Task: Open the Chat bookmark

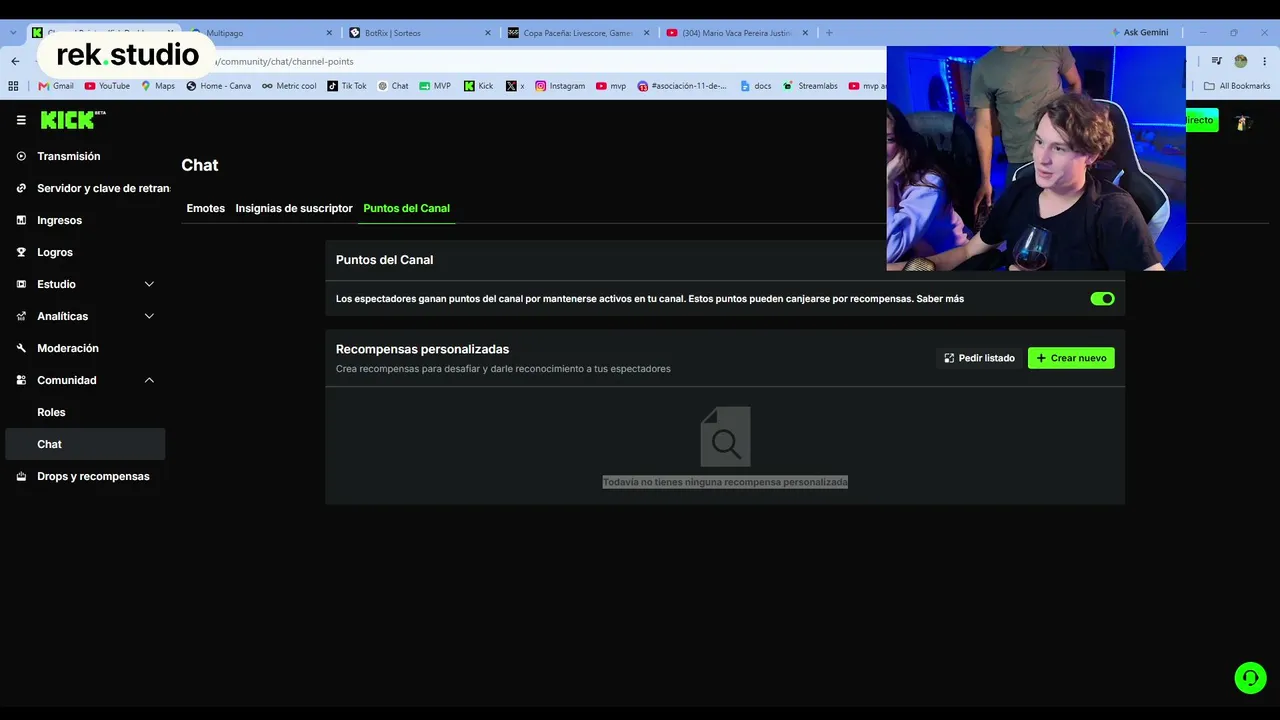Action: pyautogui.click(x=393, y=86)
